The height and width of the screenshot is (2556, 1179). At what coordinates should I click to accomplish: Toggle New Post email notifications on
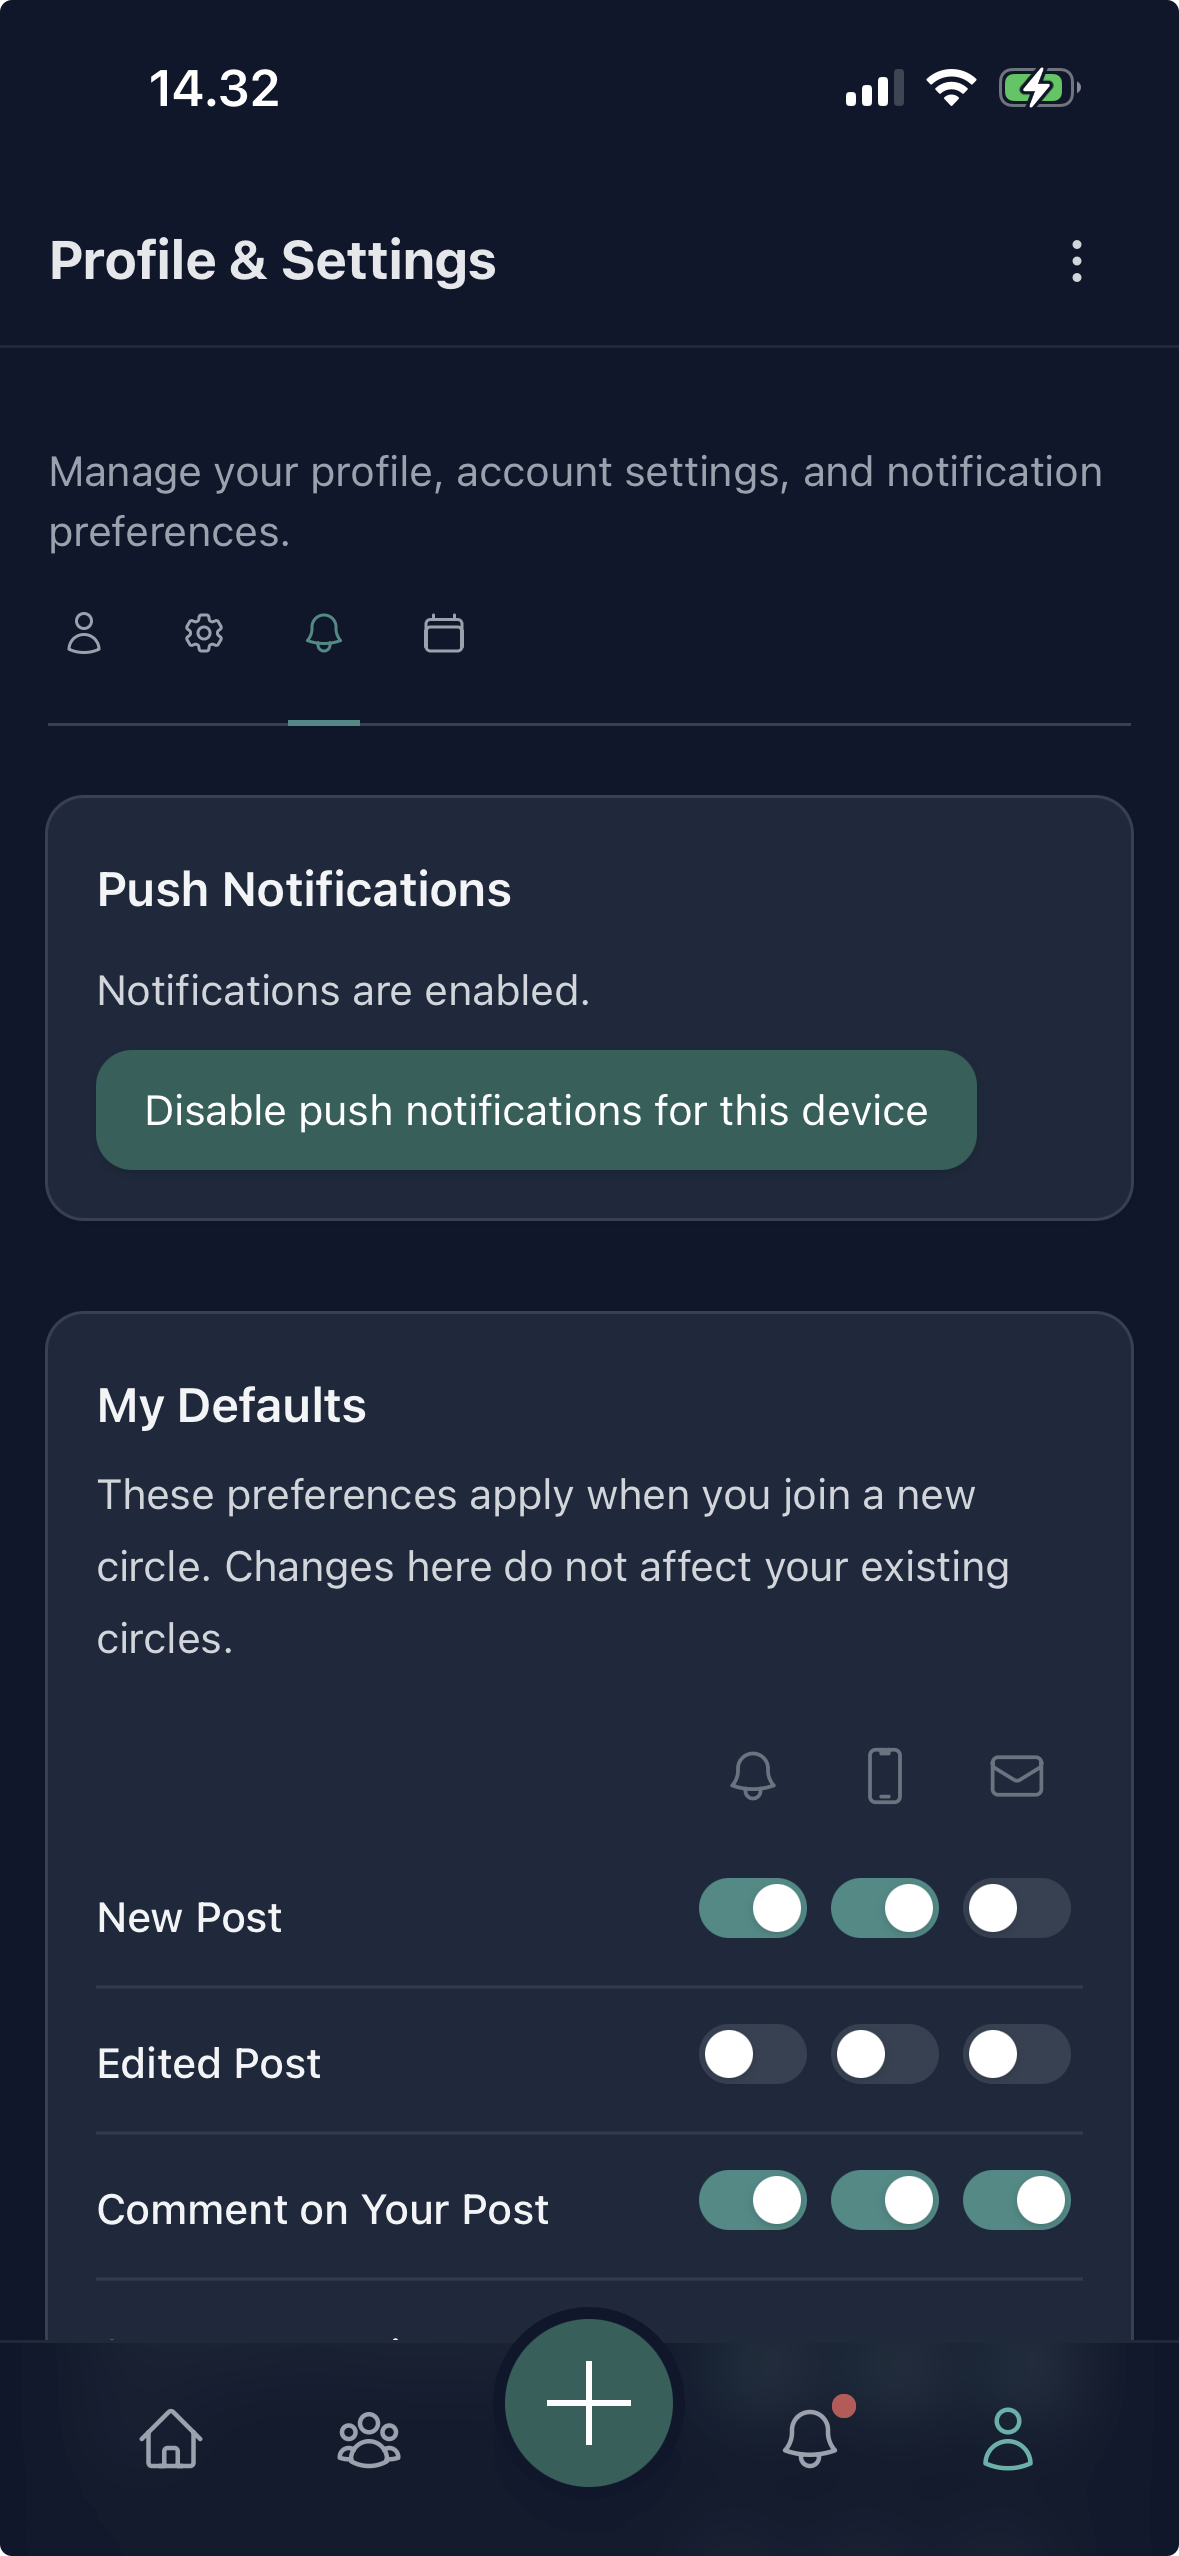click(x=1017, y=1908)
